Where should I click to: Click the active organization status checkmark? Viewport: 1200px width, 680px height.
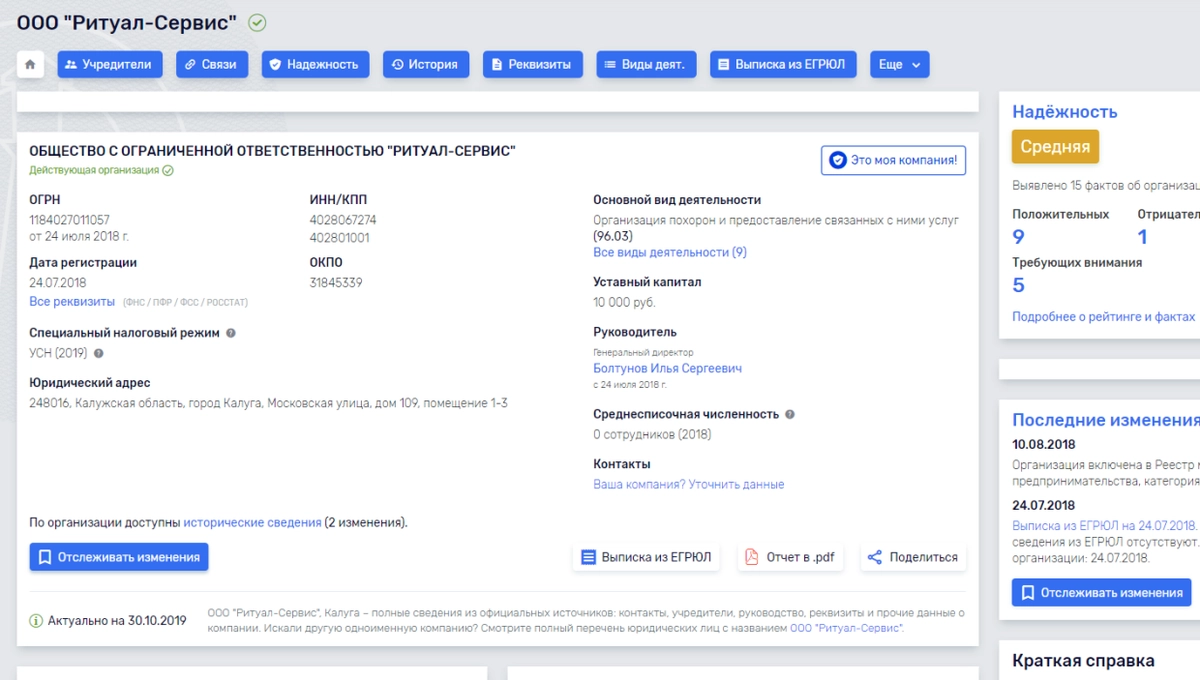[168, 171]
